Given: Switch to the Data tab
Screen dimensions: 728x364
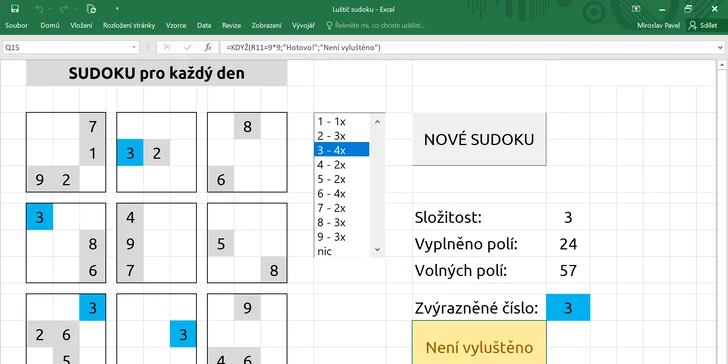Looking at the screenshot, I should (204, 26).
